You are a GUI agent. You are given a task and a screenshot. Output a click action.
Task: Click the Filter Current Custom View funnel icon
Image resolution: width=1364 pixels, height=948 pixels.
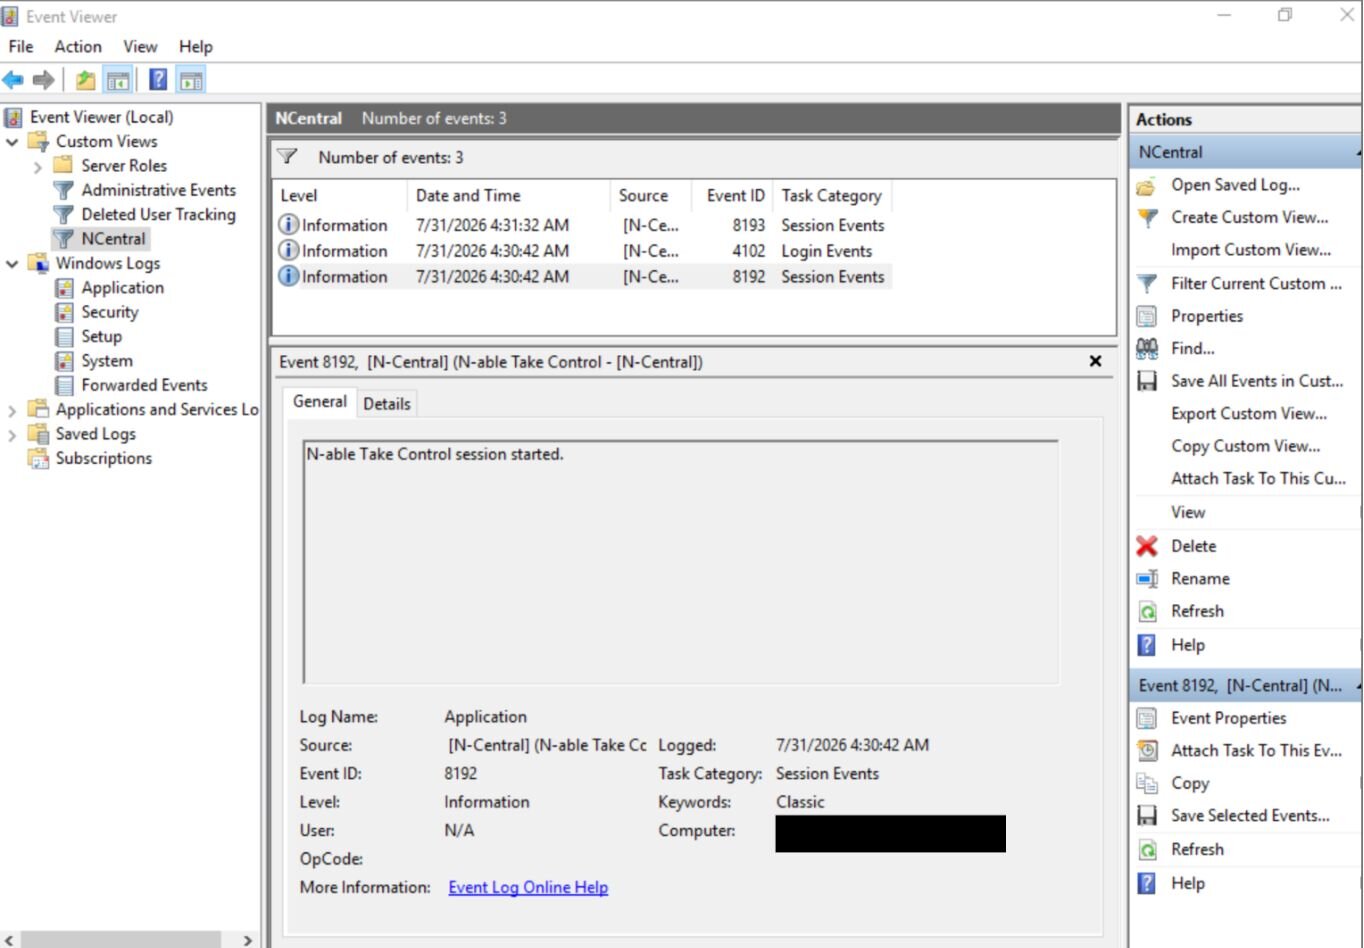(1147, 284)
